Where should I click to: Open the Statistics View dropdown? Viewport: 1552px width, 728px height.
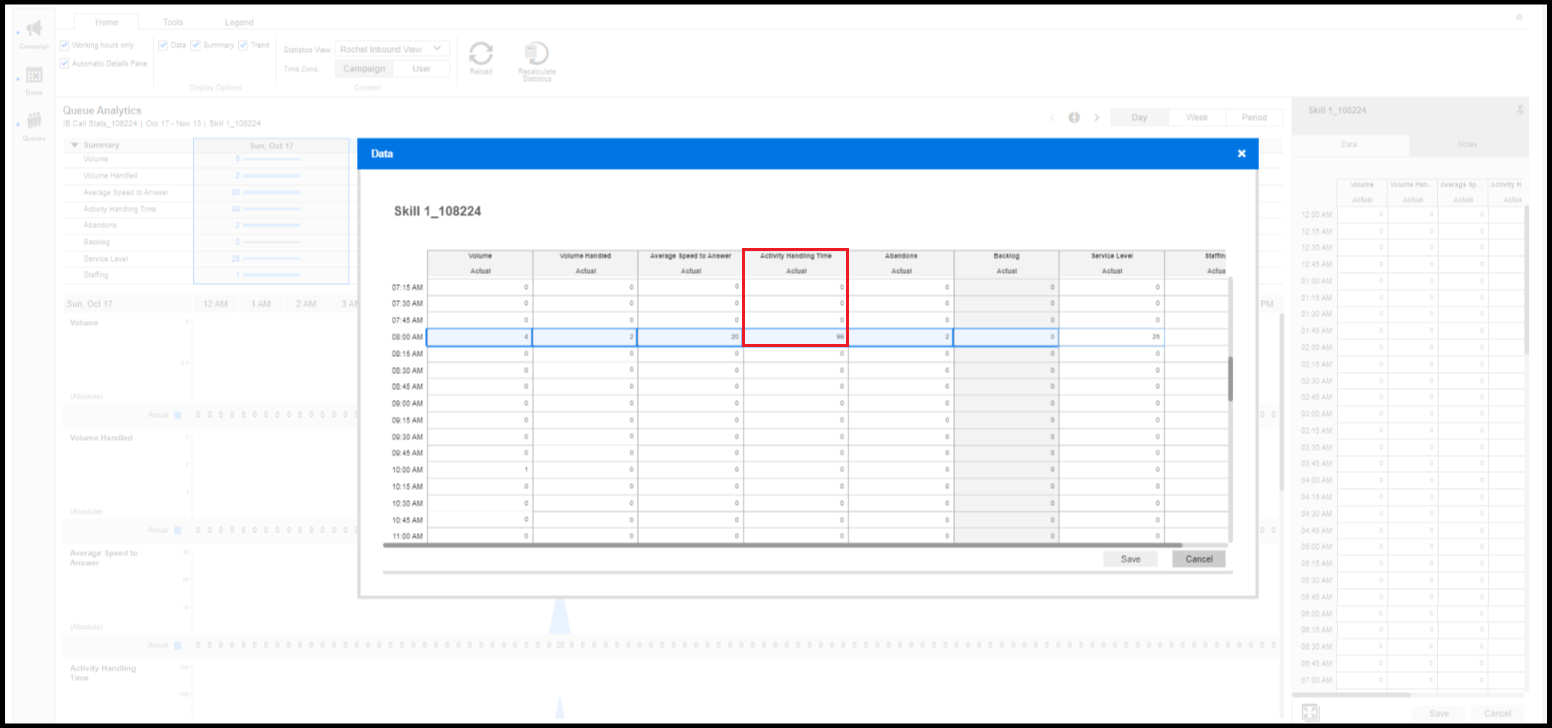tap(392, 48)
